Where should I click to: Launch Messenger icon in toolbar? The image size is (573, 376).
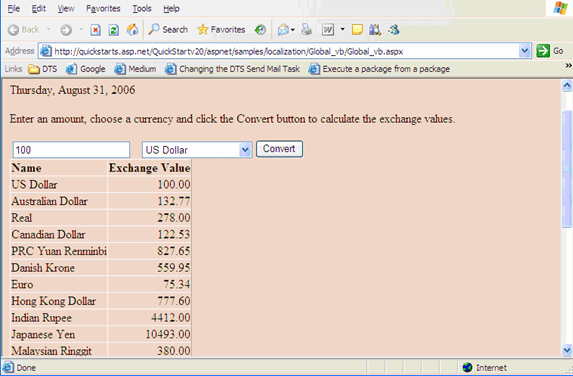(x=394, y=30)
